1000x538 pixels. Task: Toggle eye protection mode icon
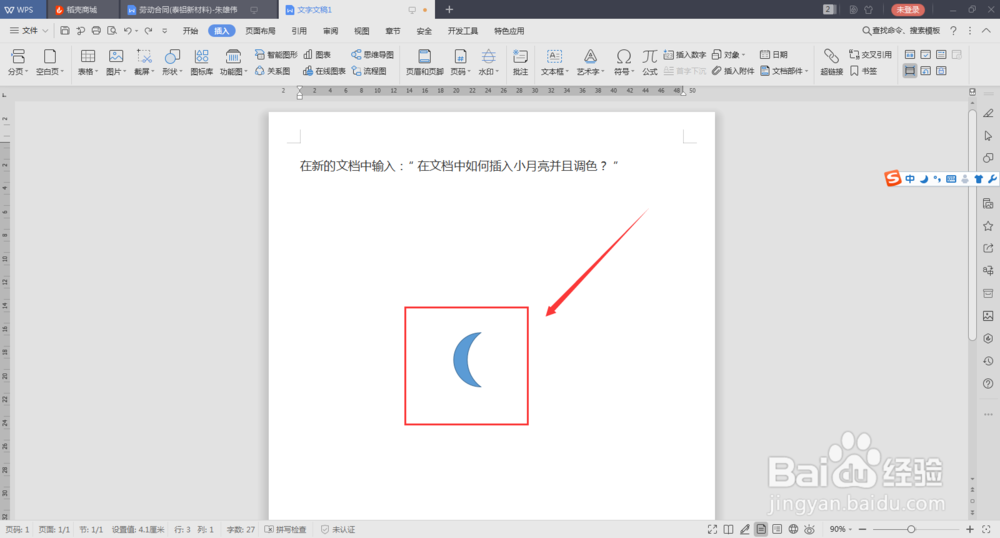[809, 529]
